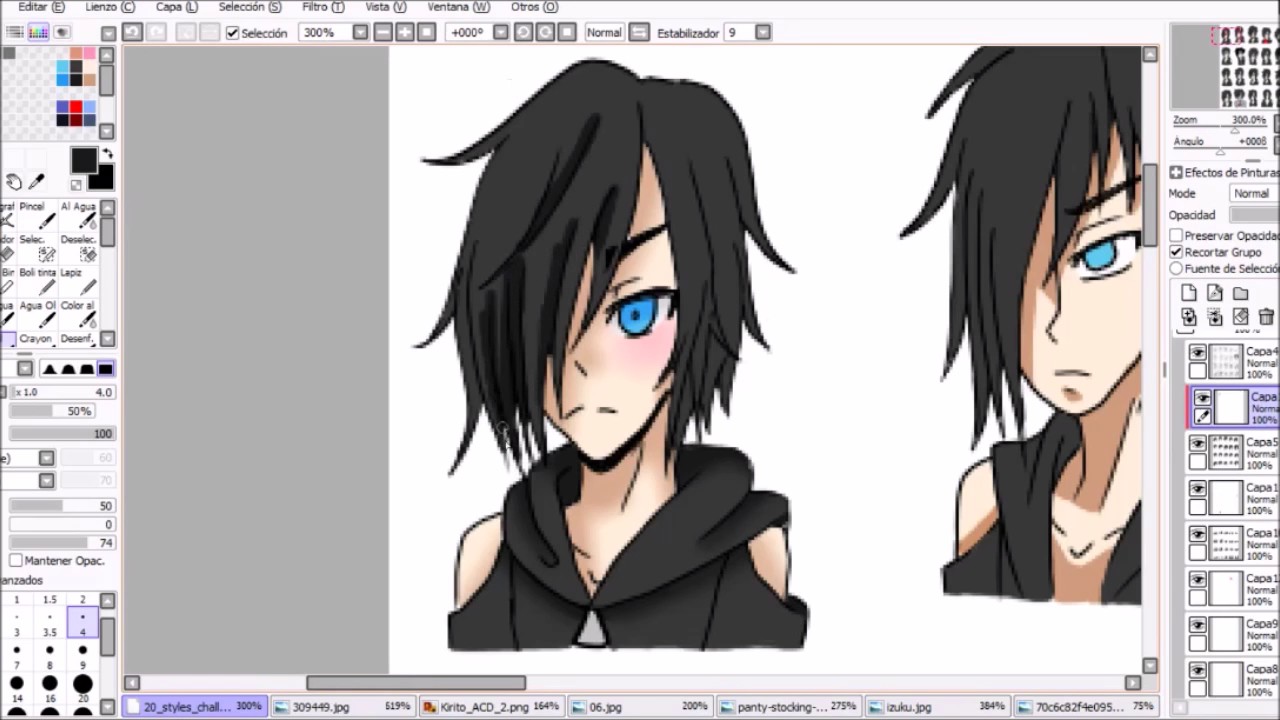Click the zoom in plus button
Viewport: 1280px width, 720px height.
point(405,32)
